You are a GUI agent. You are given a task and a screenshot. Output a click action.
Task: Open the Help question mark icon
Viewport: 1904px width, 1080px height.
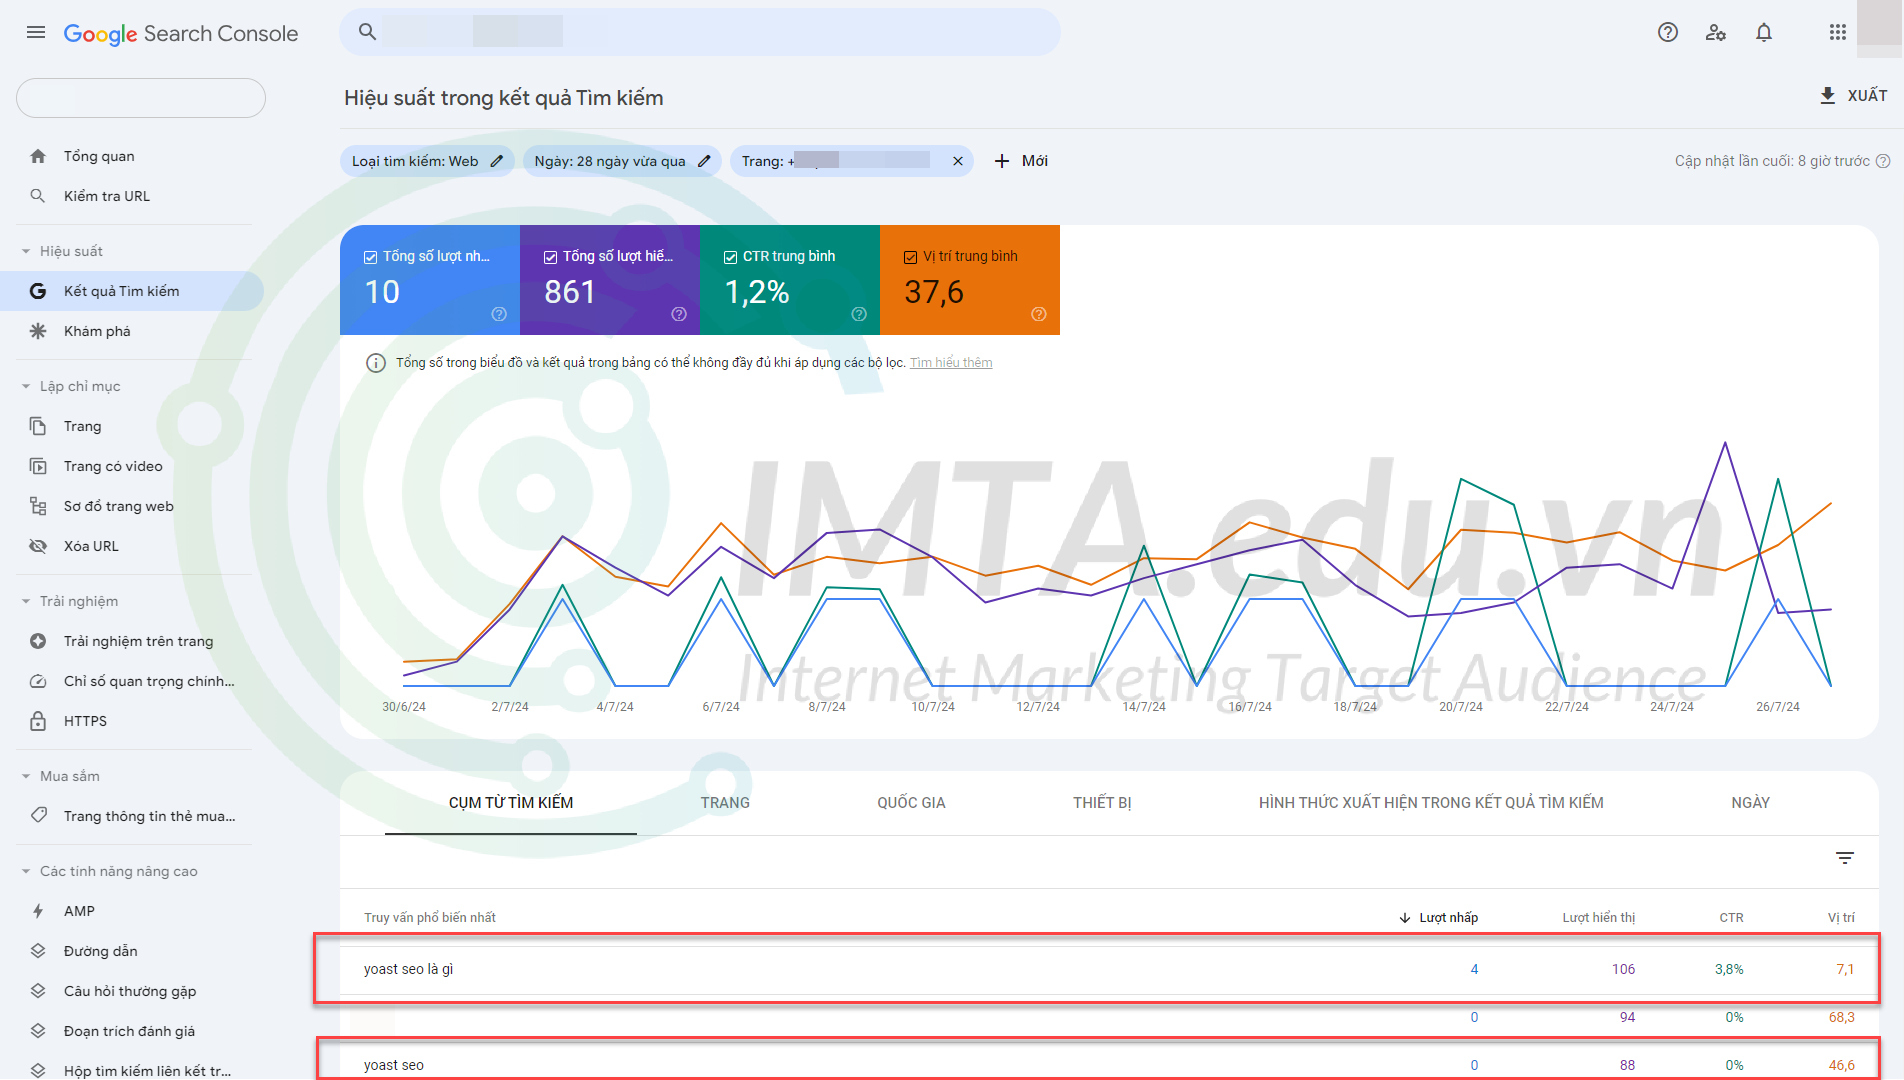(x=1668, y=32)
